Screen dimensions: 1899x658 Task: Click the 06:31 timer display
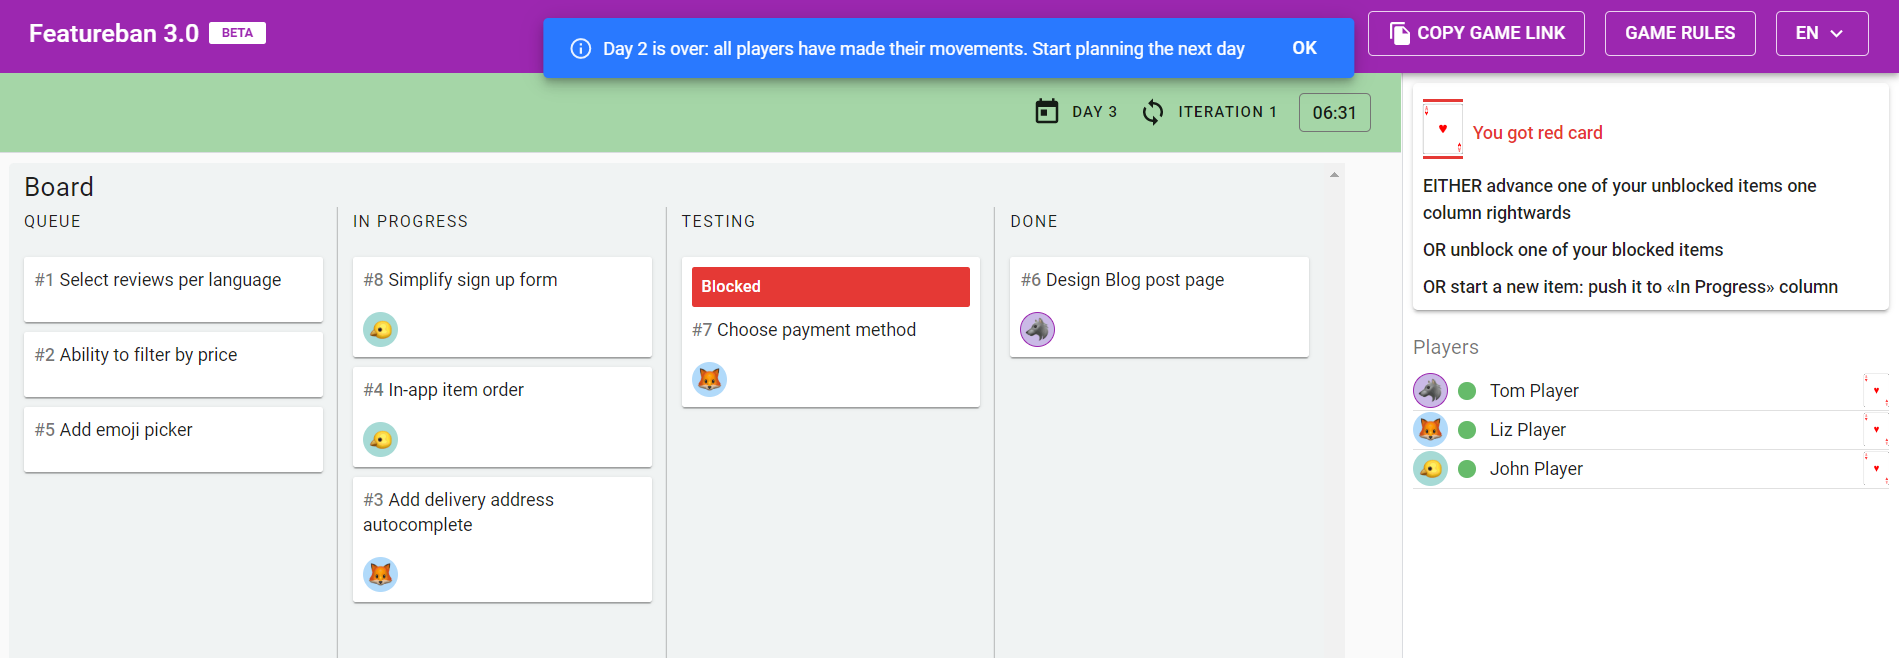click(1334, 112)
